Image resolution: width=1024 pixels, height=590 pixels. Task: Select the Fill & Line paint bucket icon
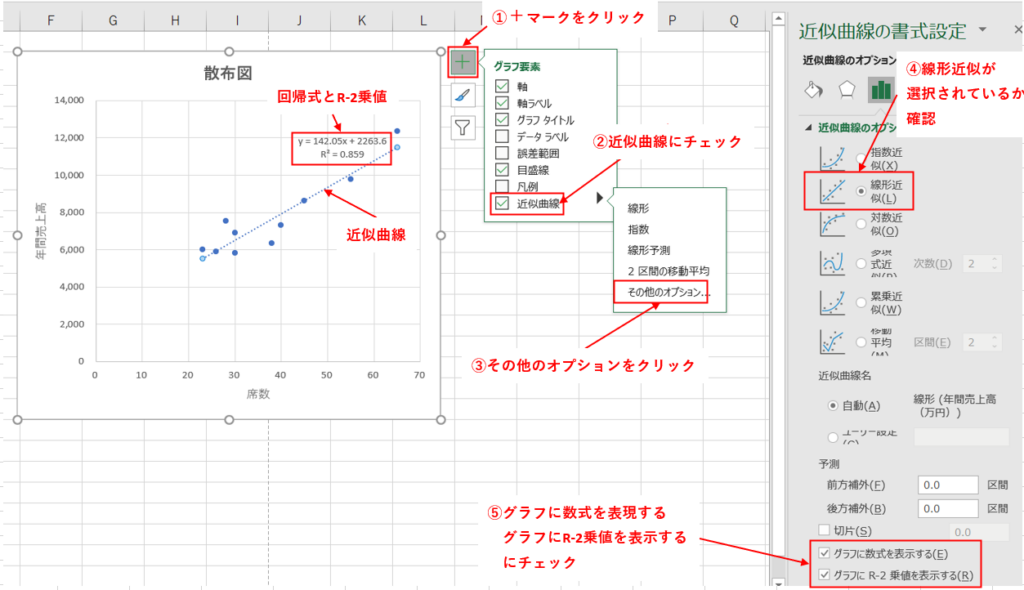813,89
